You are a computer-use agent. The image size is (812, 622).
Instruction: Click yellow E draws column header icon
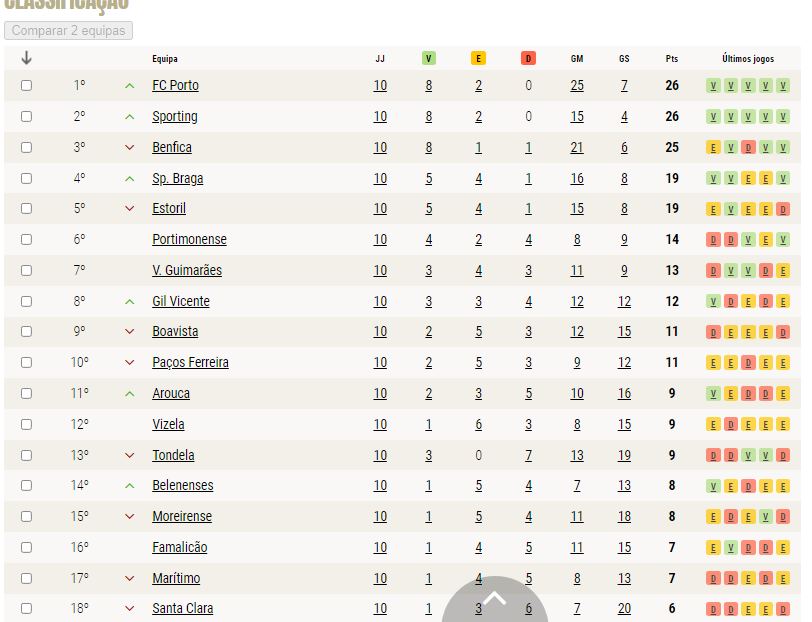pyautogui.click(x=478, y=59)
